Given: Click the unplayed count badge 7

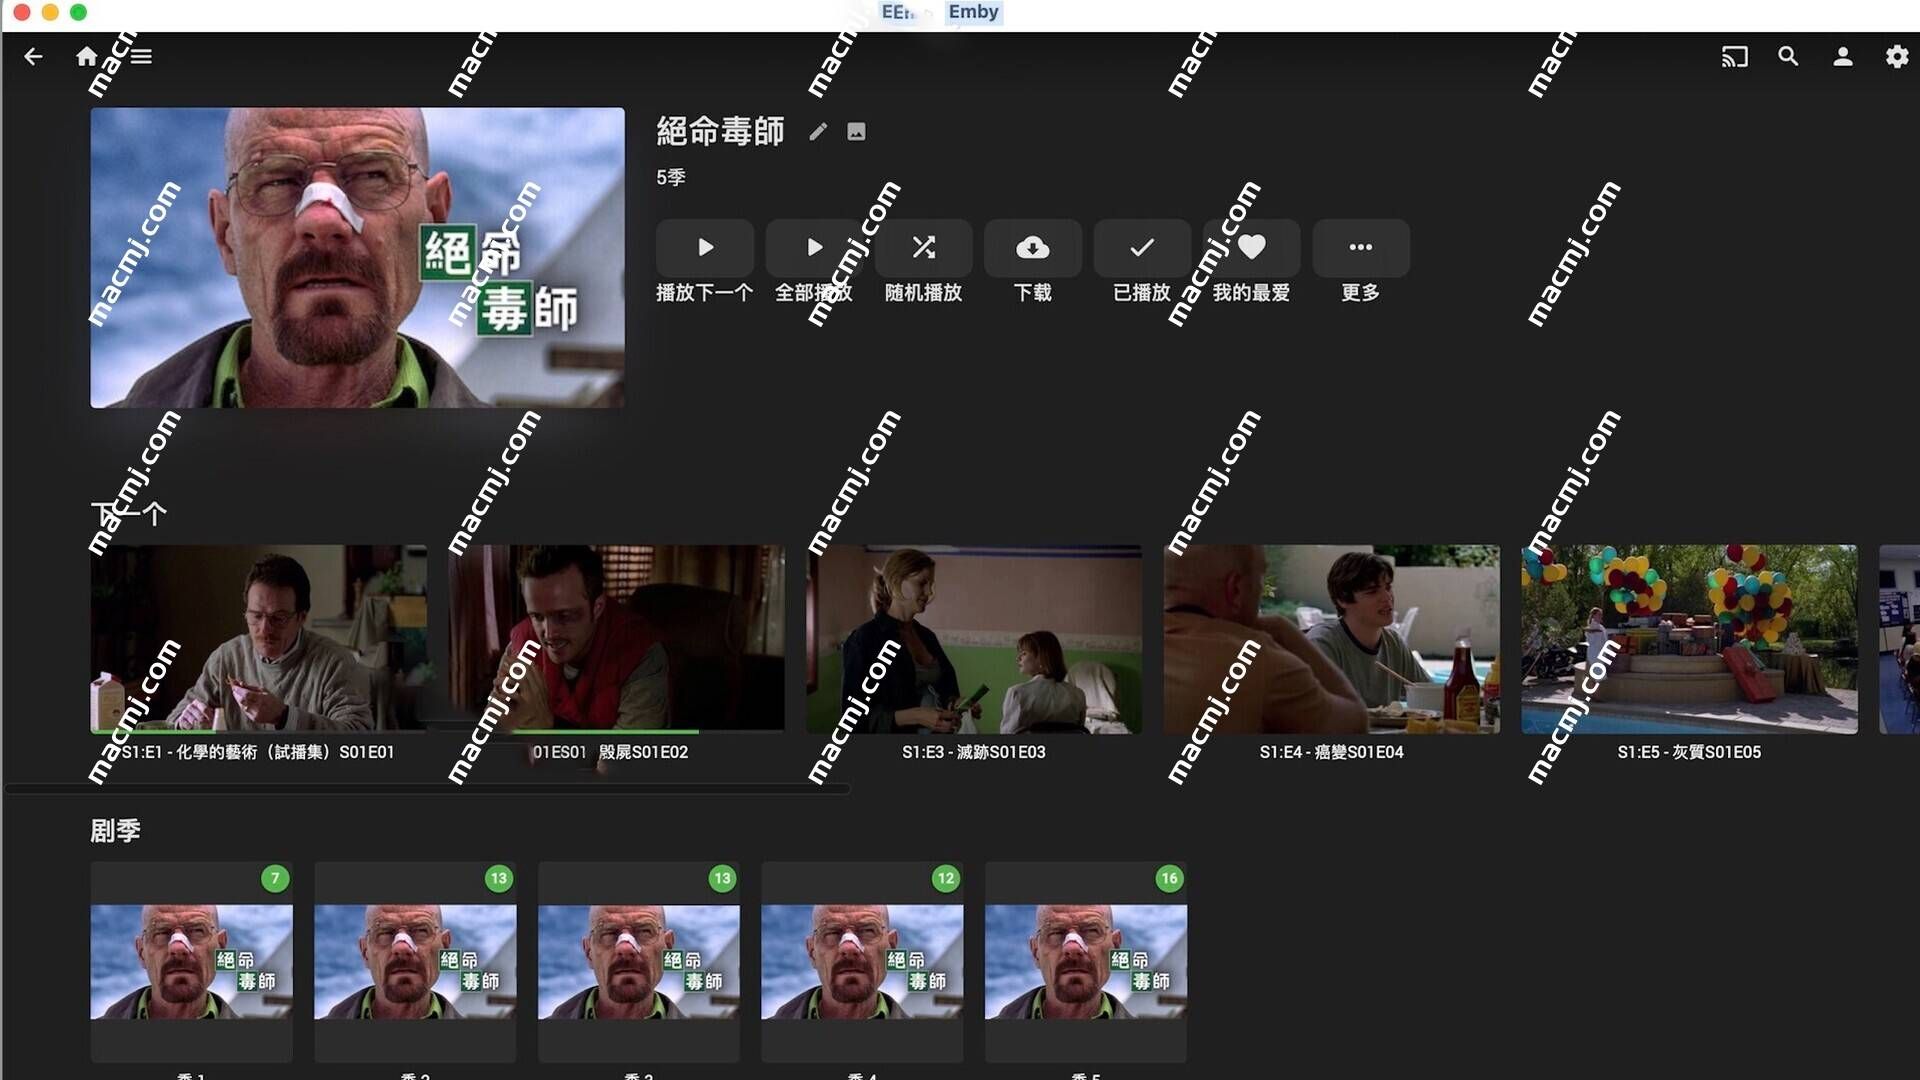Looking at the screenshot, I should [x=275, y=879].
